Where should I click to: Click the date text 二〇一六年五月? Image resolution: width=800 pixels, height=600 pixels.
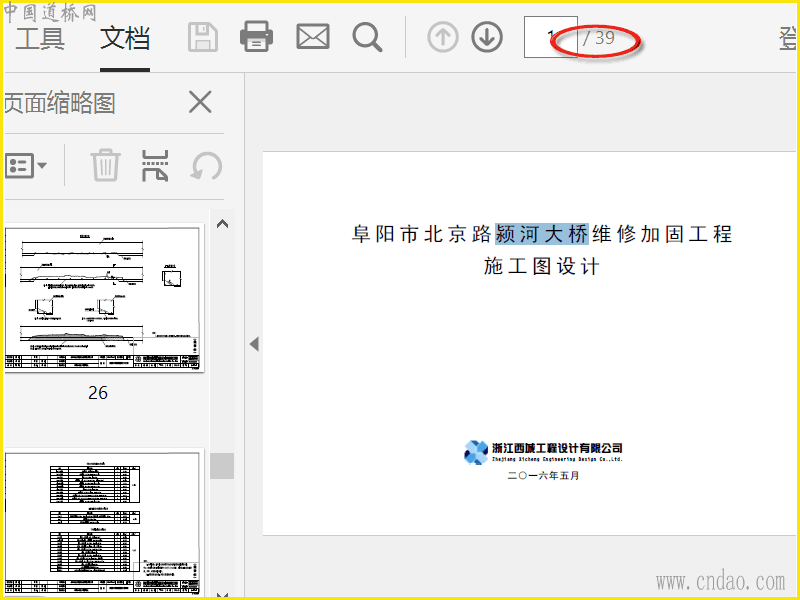pos(543,476)
